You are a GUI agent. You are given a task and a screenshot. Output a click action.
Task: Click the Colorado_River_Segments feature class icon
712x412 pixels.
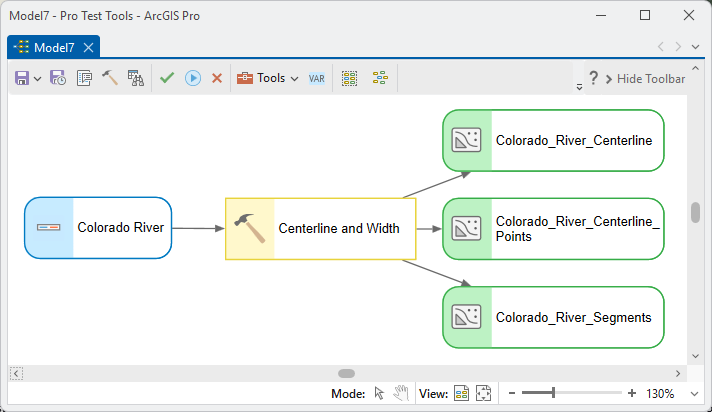click(x=466, y=317)
